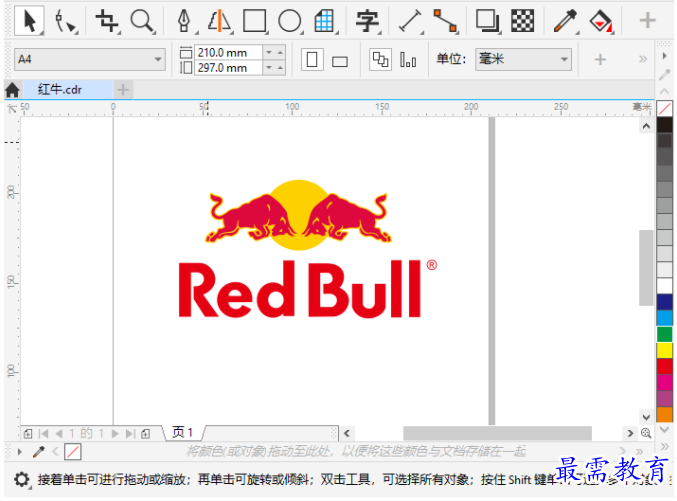
Task: Click property bar plus customize button
Action: click(600, 59)
